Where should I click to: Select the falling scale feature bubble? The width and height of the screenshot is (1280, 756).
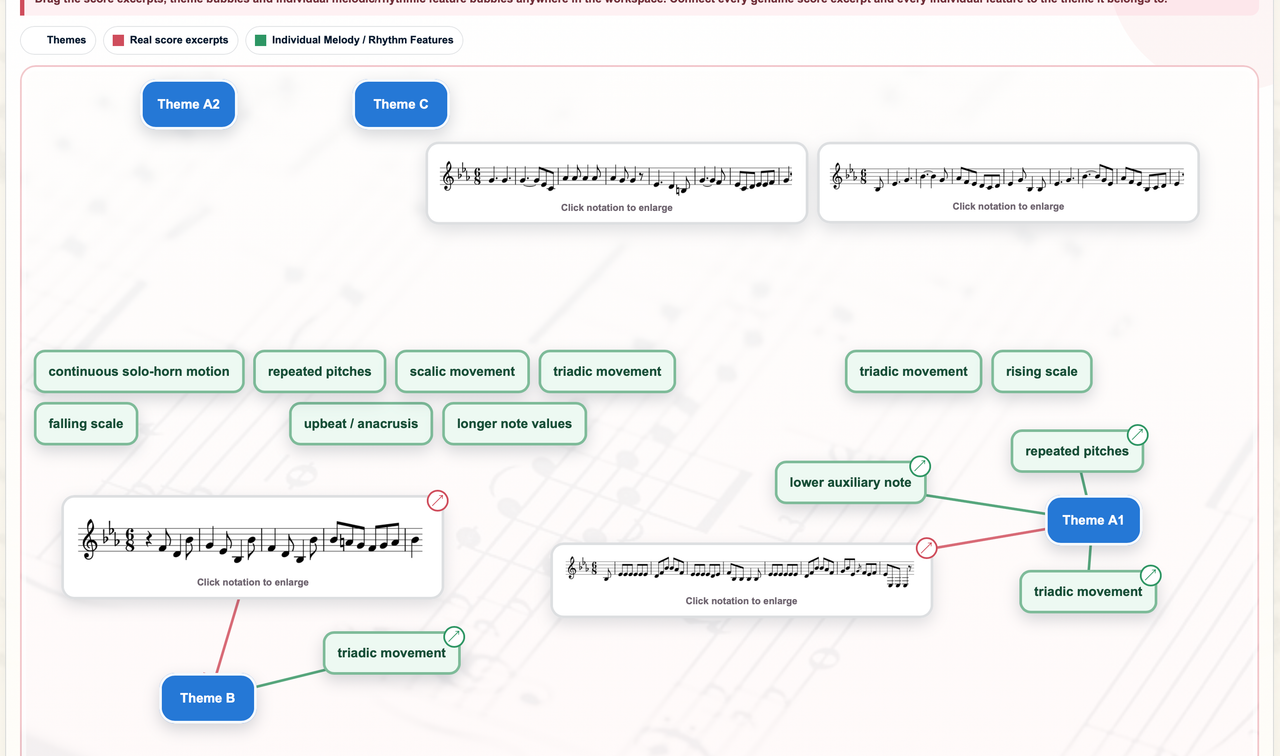pos(86,423)
